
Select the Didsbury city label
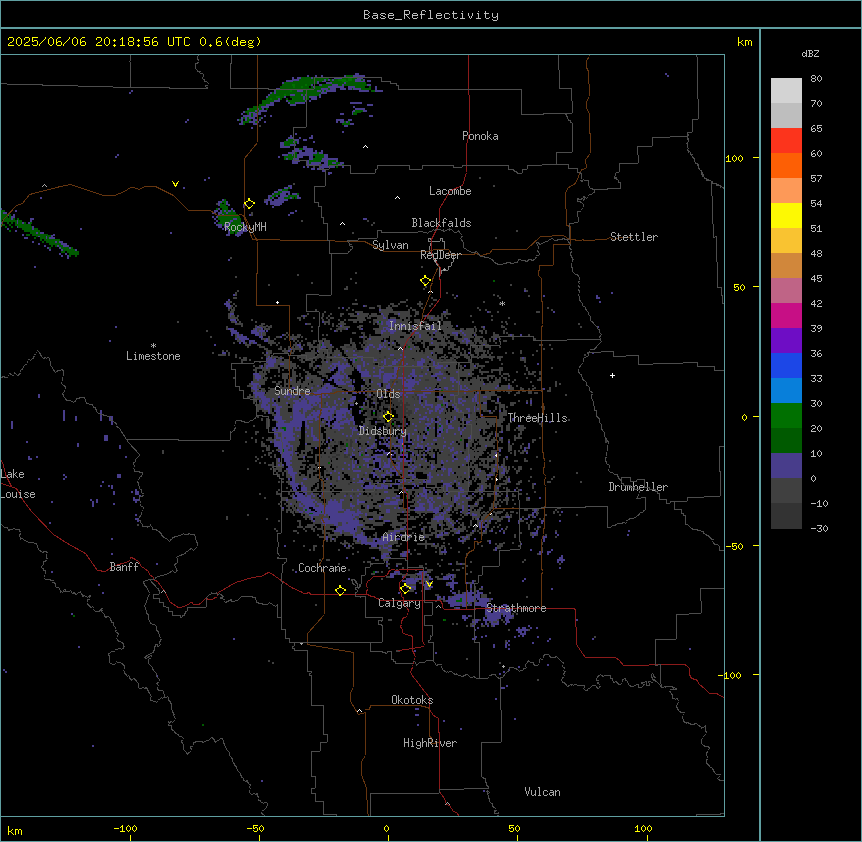pos(383,431)
